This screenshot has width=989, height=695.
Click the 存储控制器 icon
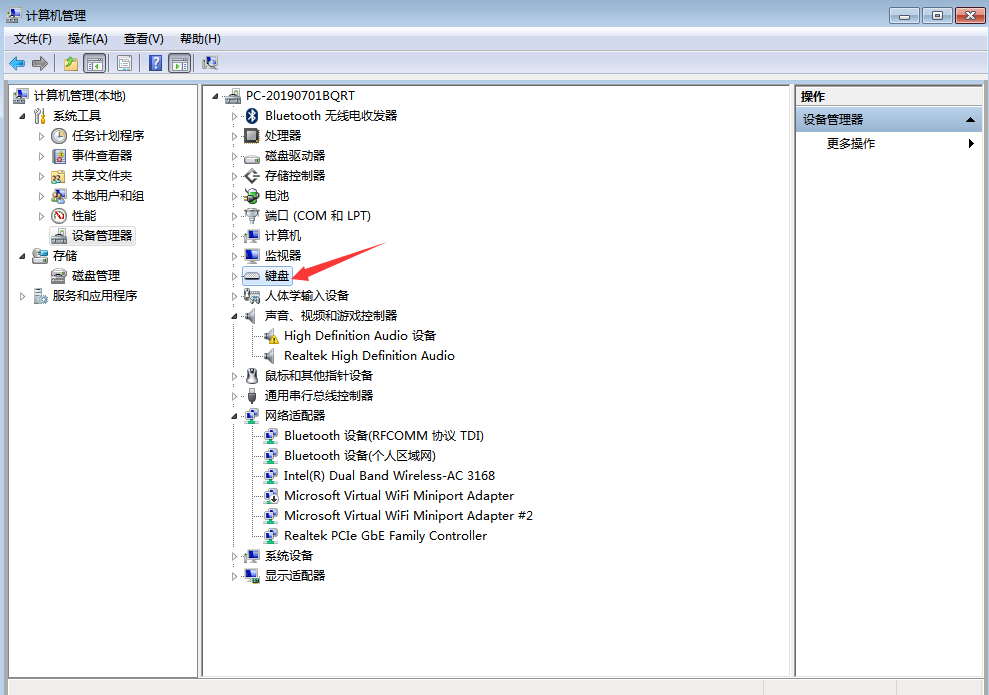[252, 176]
